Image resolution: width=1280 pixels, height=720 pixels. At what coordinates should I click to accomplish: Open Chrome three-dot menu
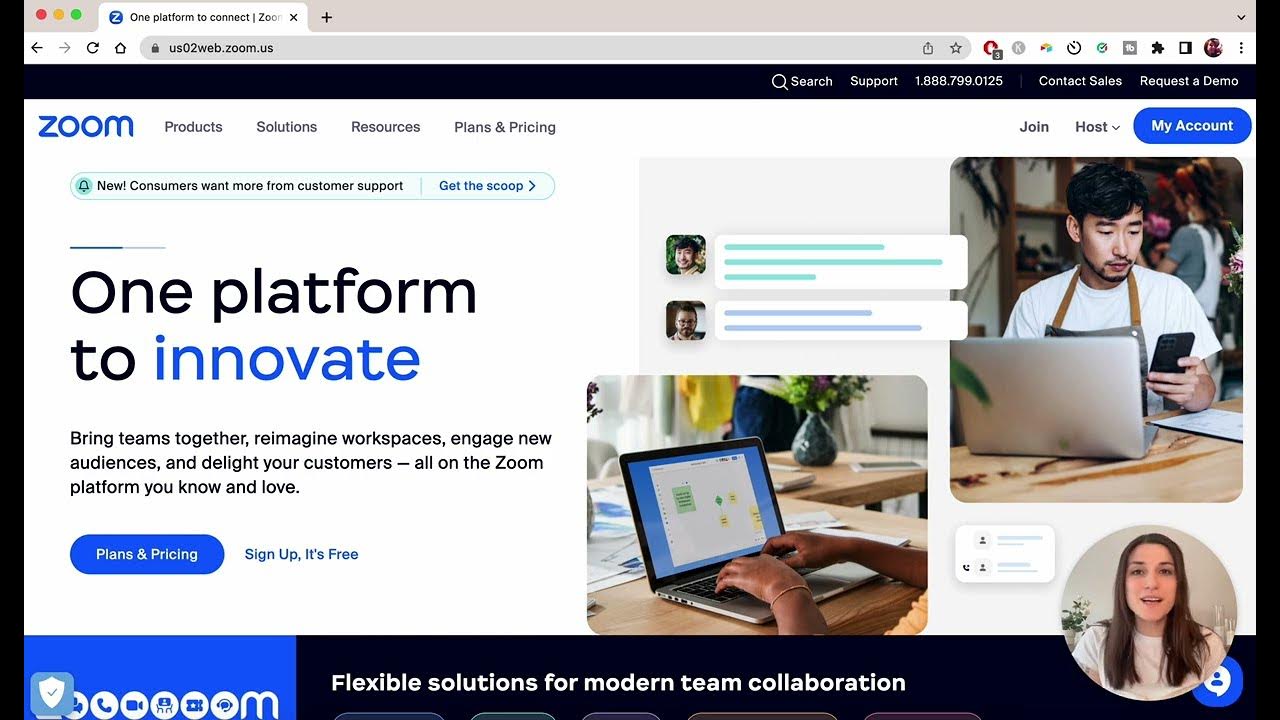pos(1241,47)
